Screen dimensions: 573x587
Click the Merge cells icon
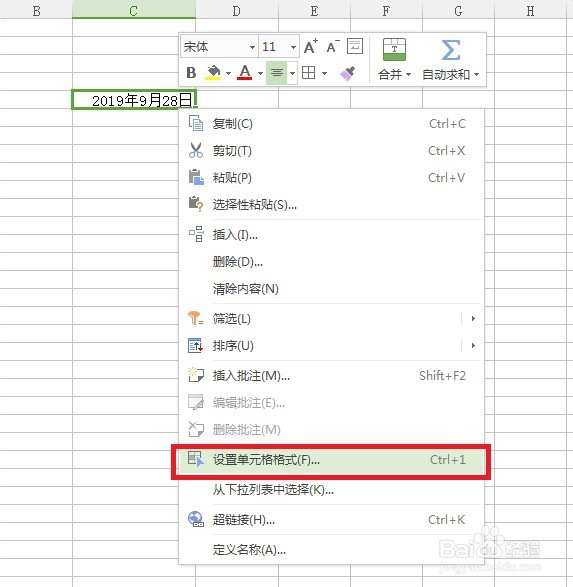click(x=394, y=49)
